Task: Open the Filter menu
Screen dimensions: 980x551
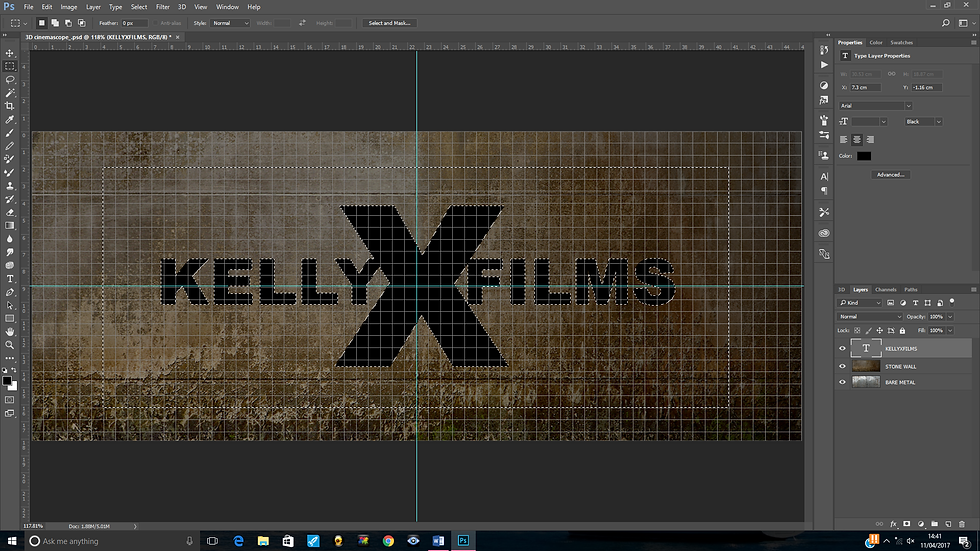Action: (162, 7)
